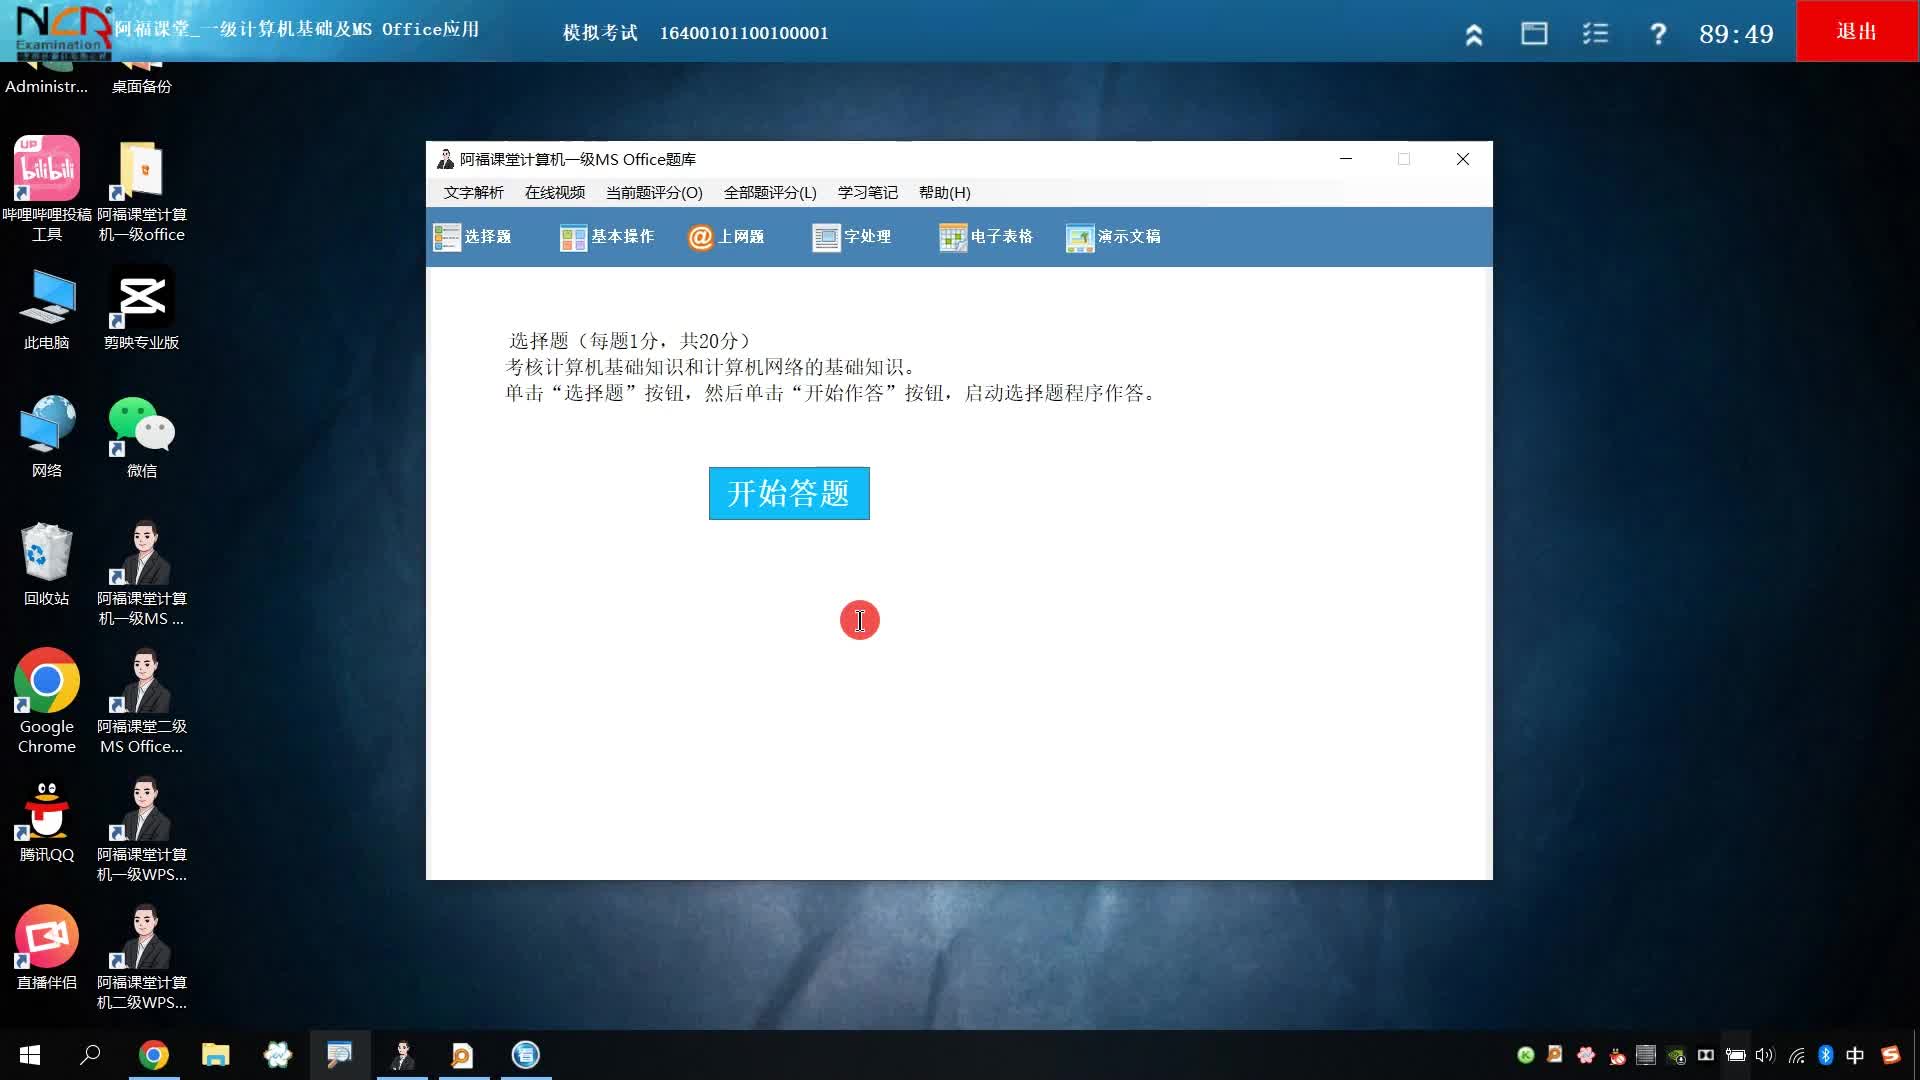Screen dimensions: 1920x1080
Task: Click the volume icon in system tray
Action: [x=1764, y=1055]
